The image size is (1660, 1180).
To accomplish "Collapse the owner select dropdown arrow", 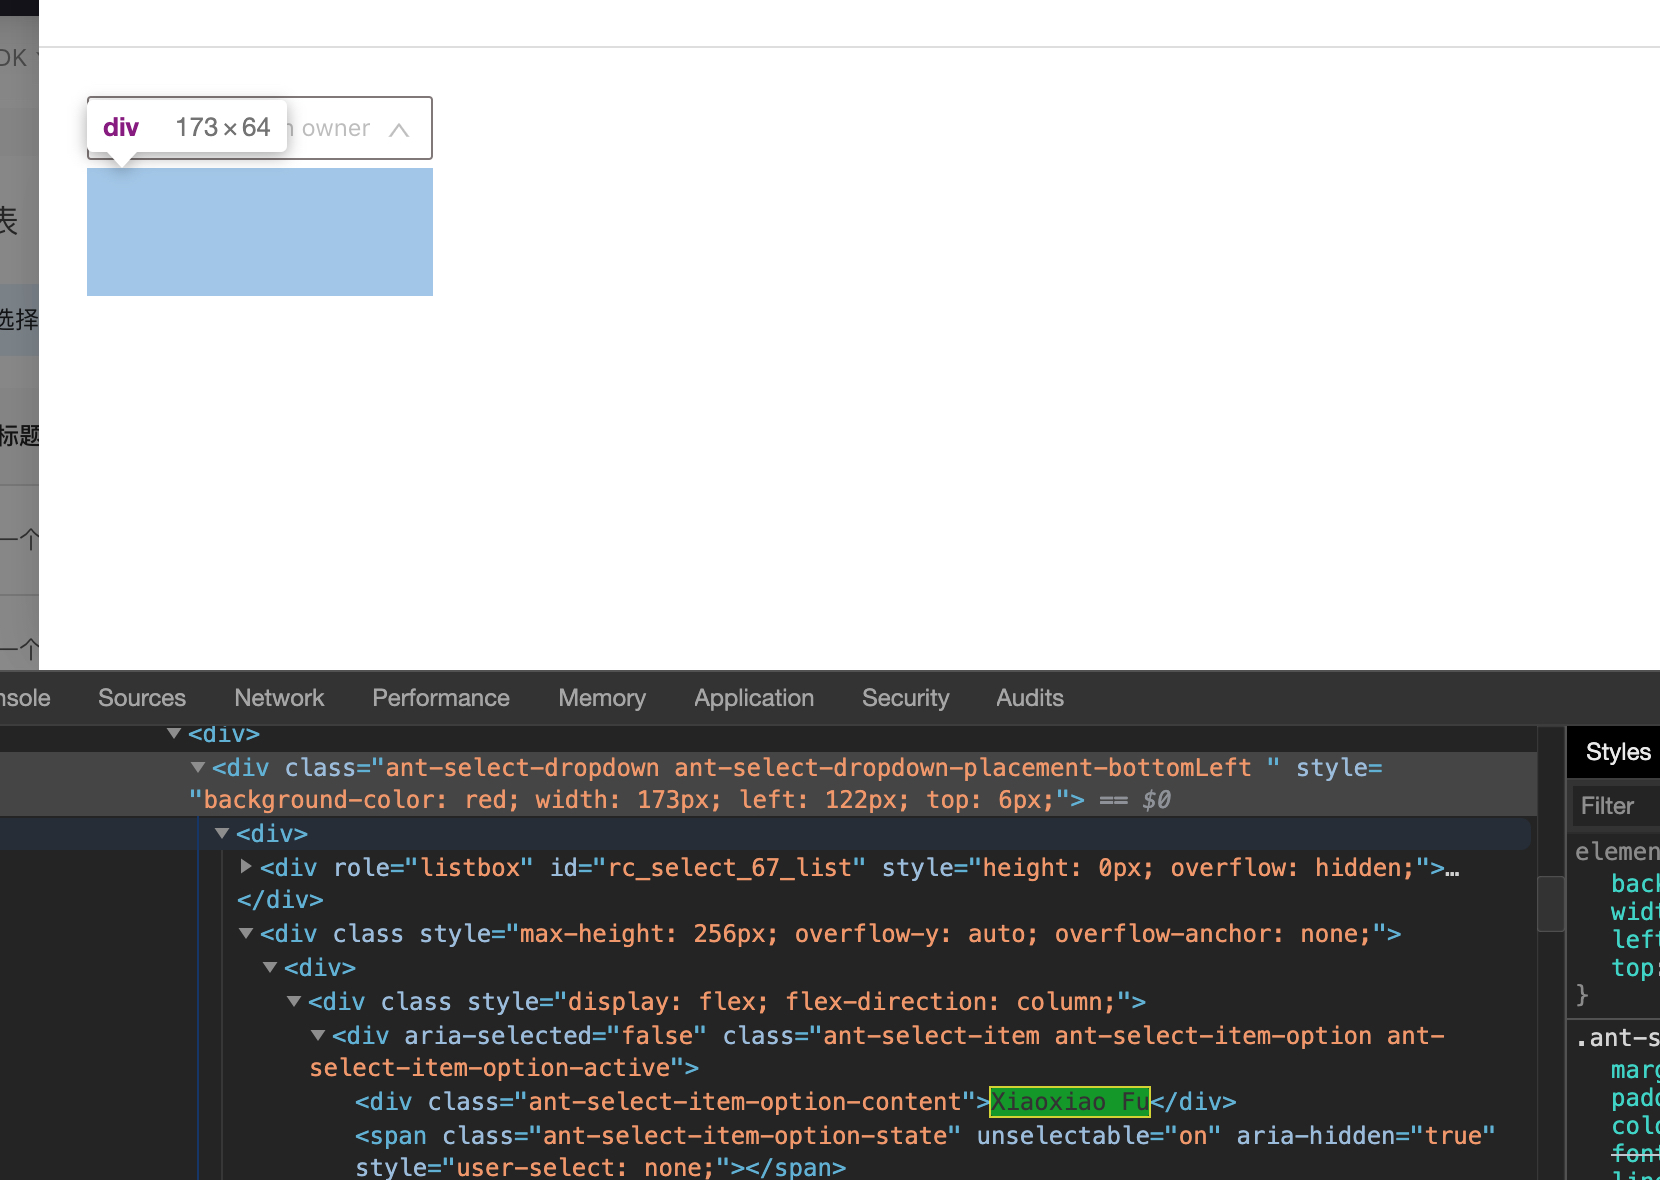I will [399, 129].
